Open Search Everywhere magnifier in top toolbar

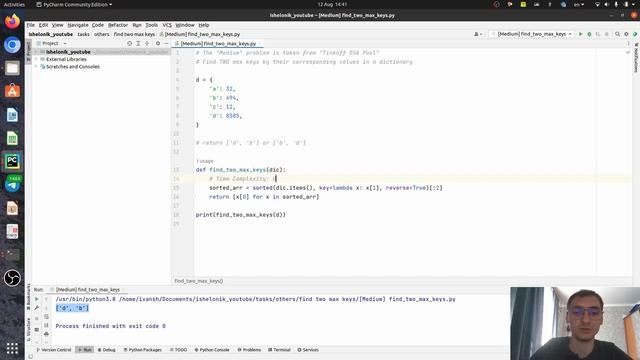618,34
